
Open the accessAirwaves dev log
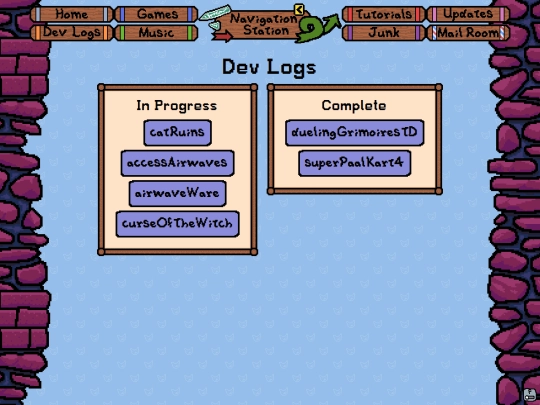[x=177, y=163]
